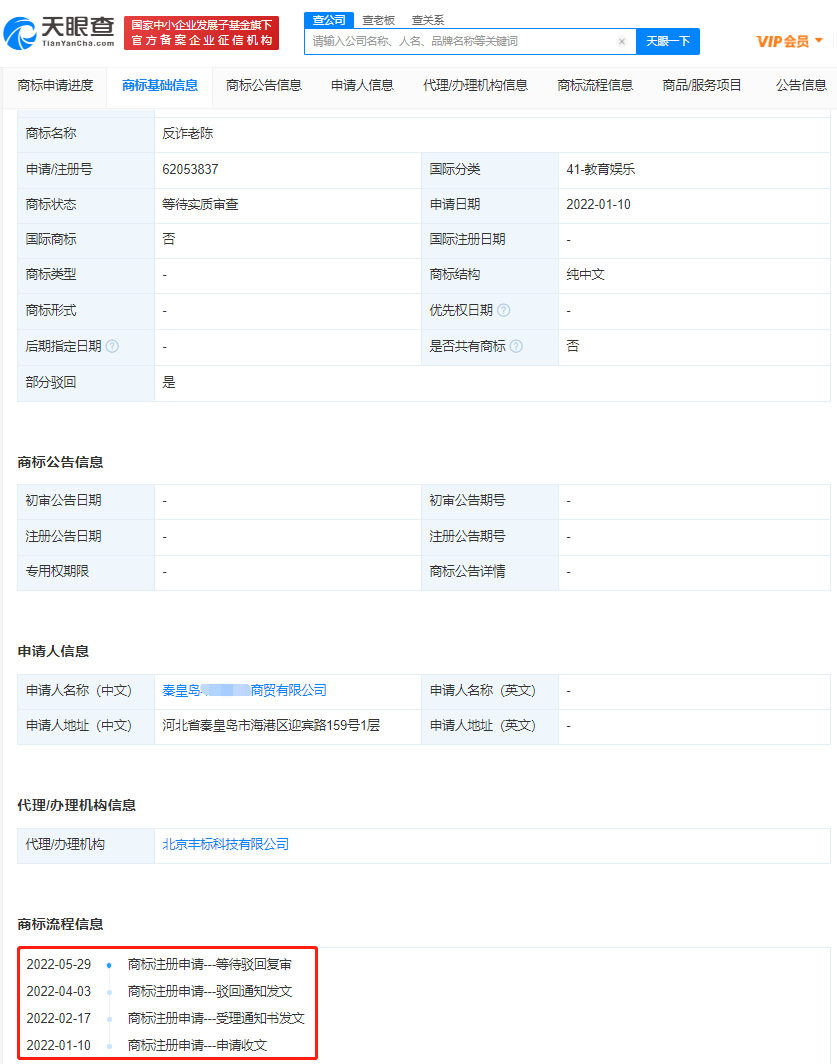Open the 公告信息 tab
The height and width of the screenshot is (1064, 837).
point(801,86)
